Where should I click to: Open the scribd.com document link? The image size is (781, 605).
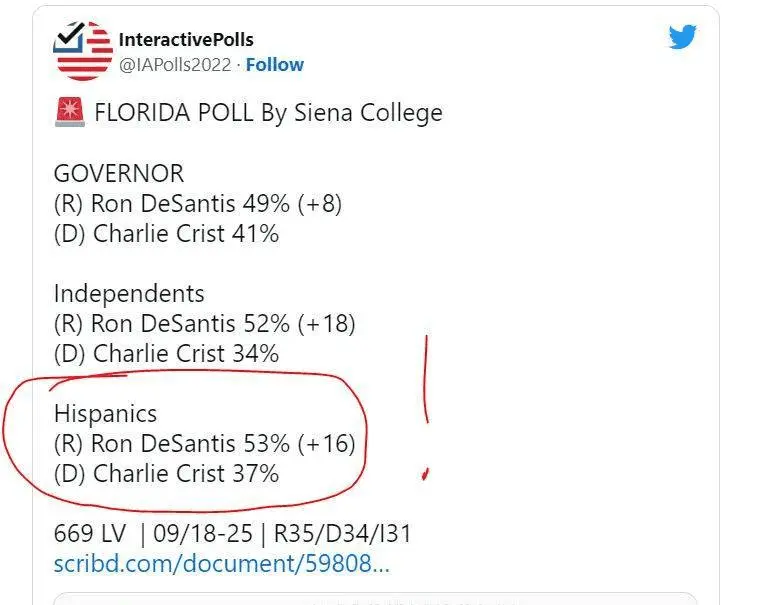click(x=221, y=563)
